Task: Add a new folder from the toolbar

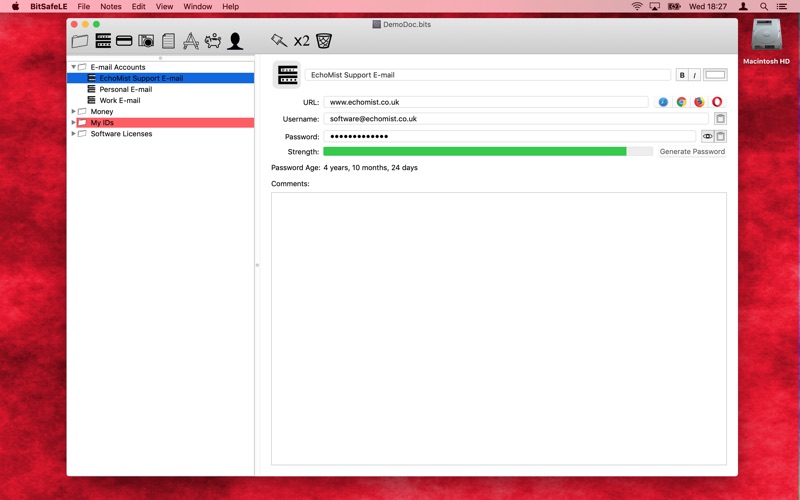Action: pyautogui.click(x=80, y=41)
